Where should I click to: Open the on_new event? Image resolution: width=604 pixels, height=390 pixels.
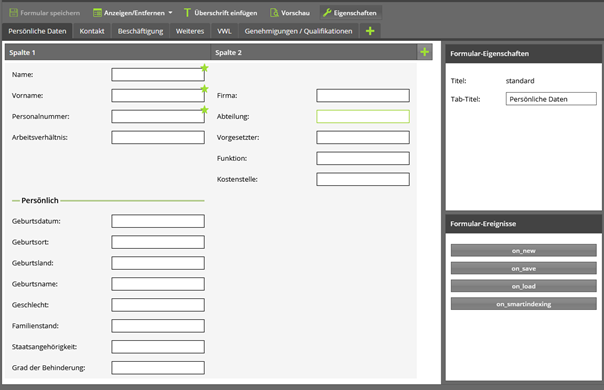click(x=523, y=250)
